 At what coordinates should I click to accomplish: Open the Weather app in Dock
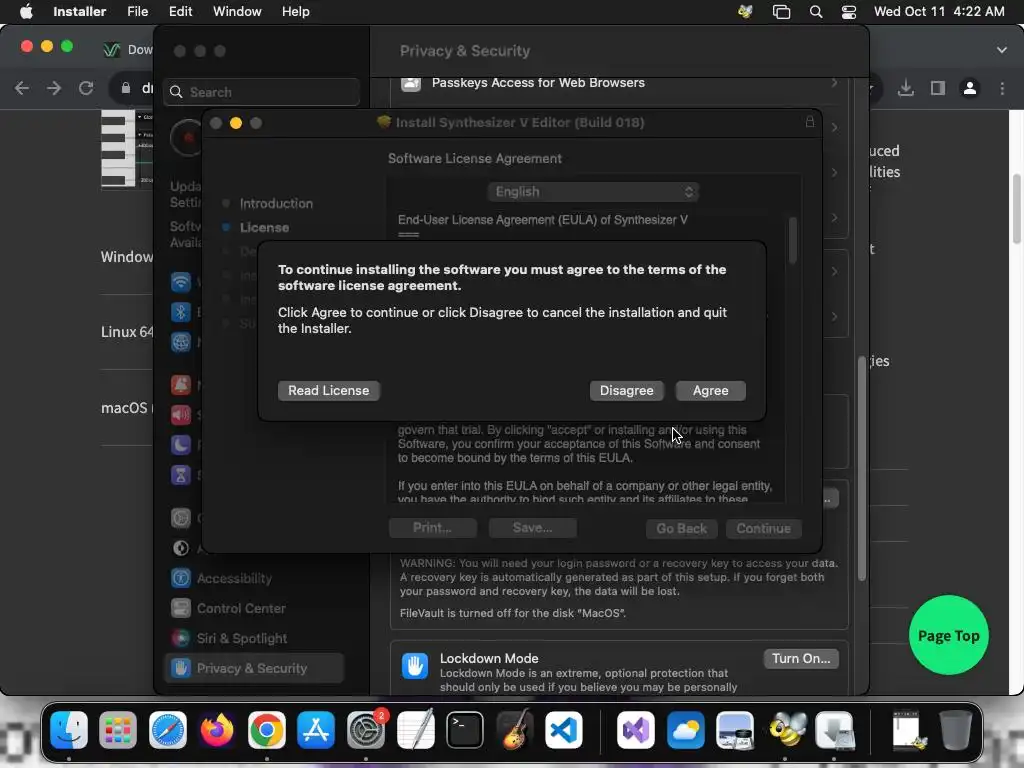685,729
